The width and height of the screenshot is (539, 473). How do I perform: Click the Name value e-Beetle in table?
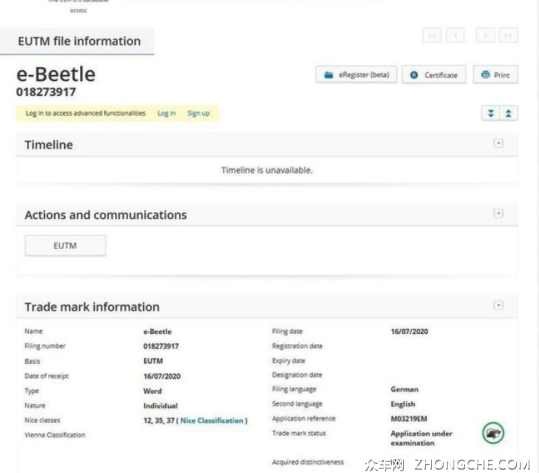157,332
